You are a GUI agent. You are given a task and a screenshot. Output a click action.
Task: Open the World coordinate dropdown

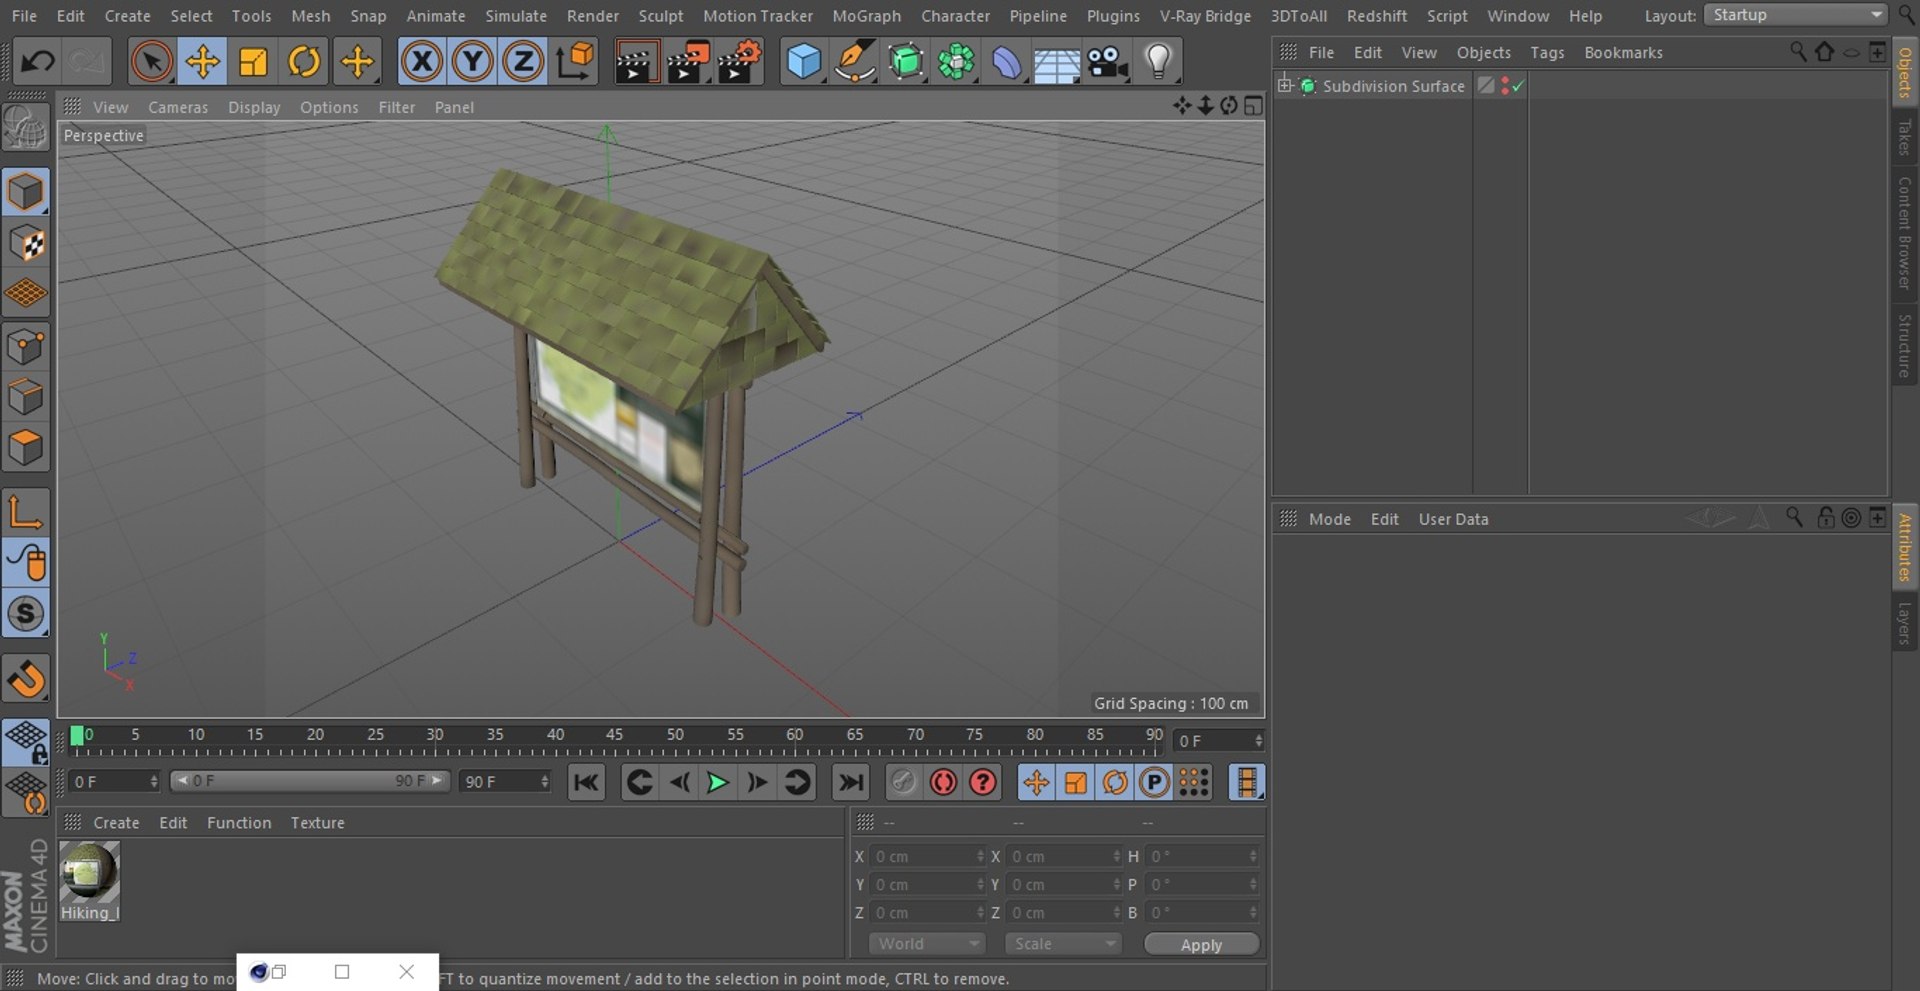point(927,944)
